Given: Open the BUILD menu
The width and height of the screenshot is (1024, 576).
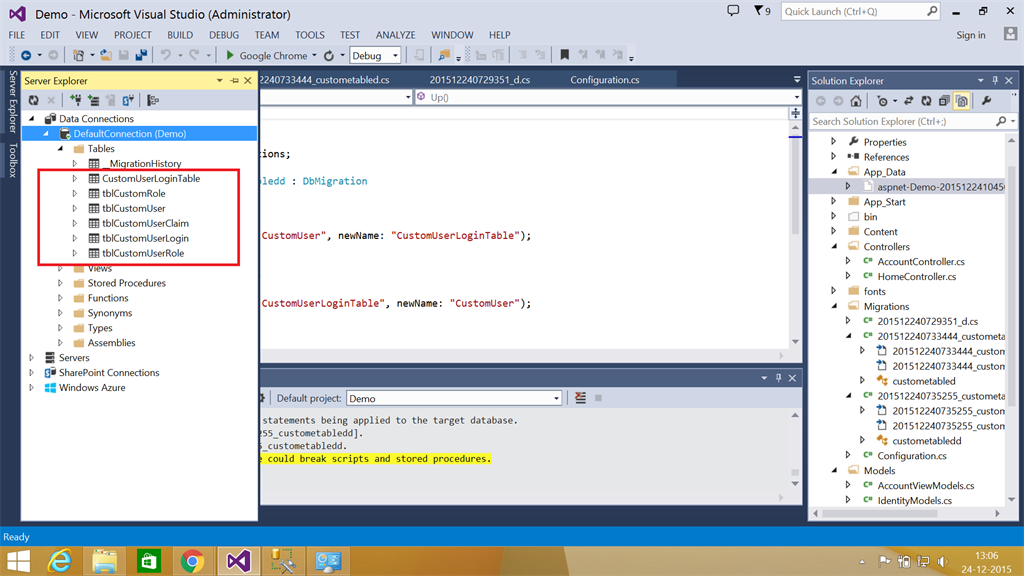Looking at the screenshot, I should [180, 35].
